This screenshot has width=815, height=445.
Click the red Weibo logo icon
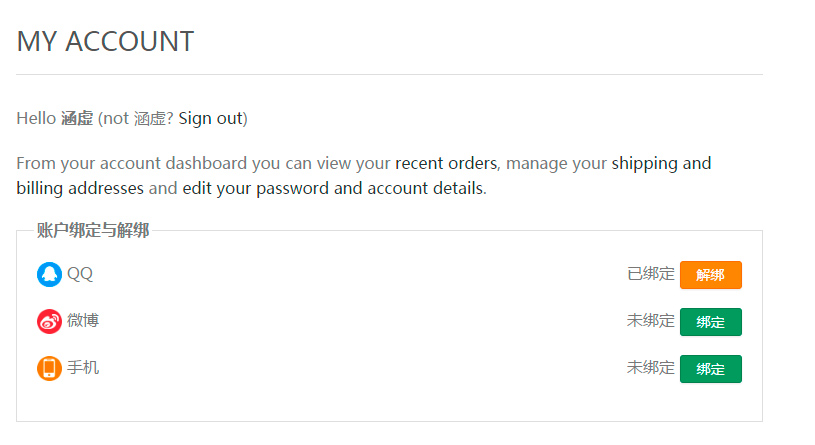[49, 321]
